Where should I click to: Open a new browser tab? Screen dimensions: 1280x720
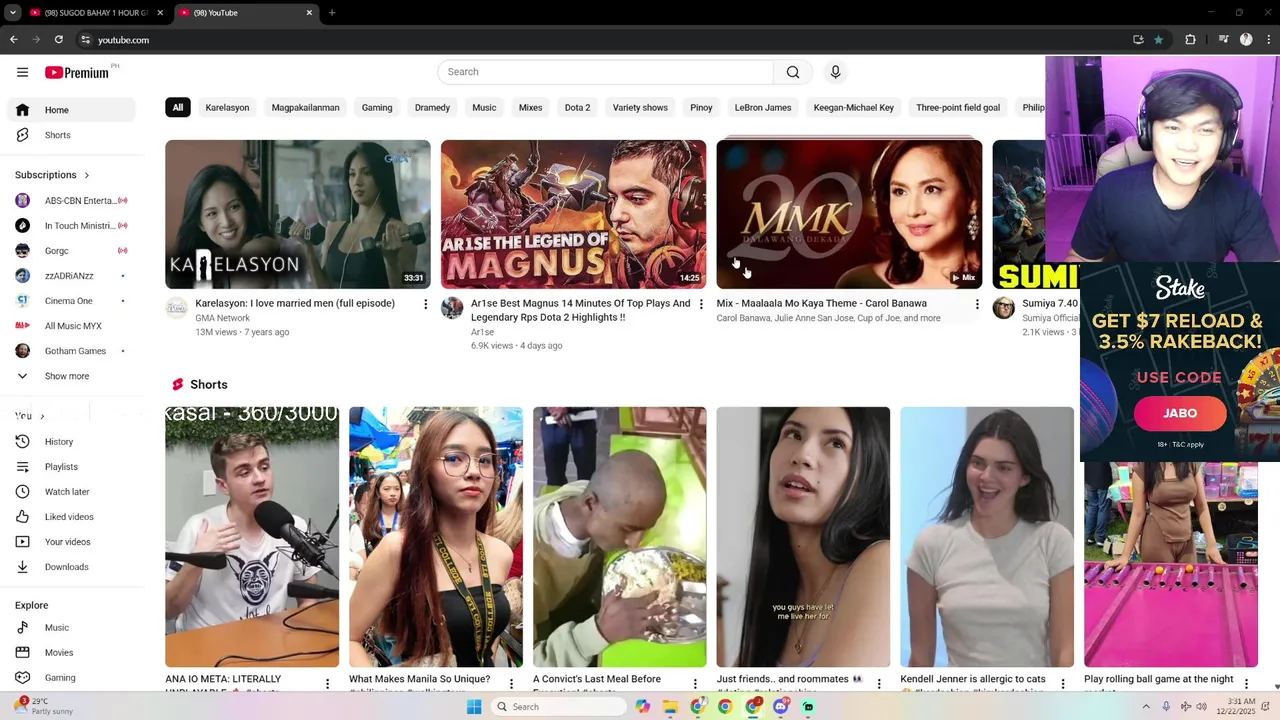pyautogui.click(x=332, y=13)
